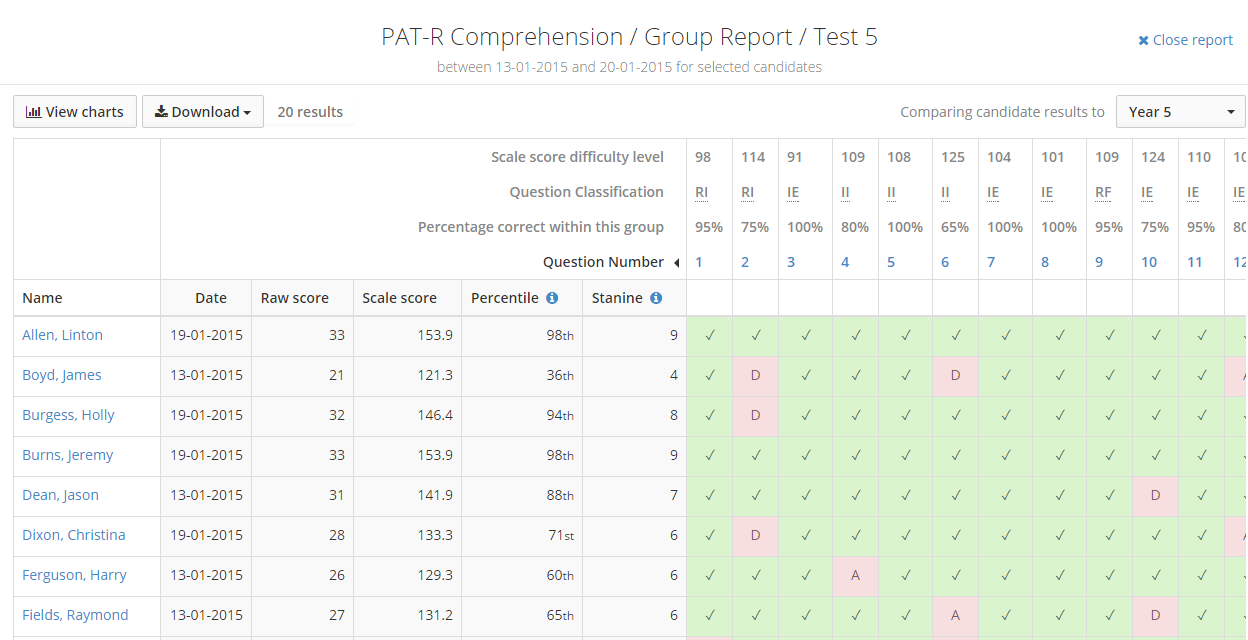This screenshot has width=1248, height=640.
Task: Click the Percentile column header
Action: pyautogui.click(x=505, y=298)
